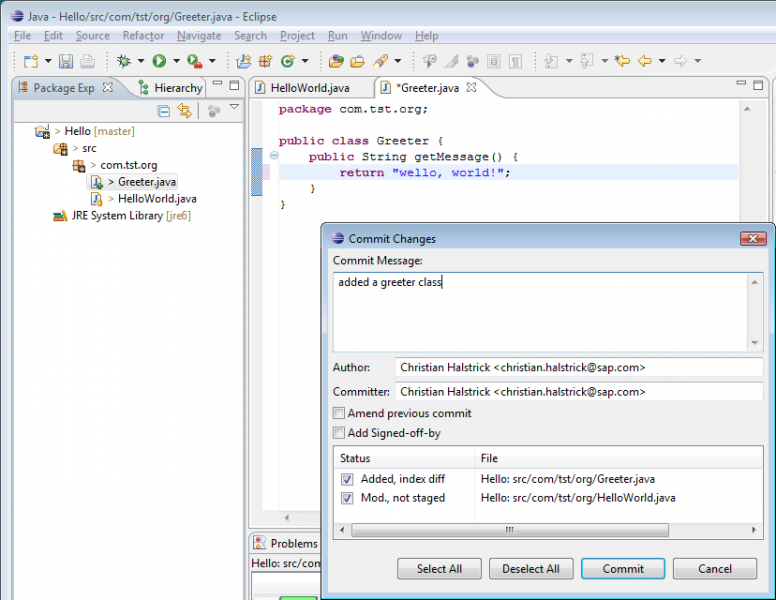Click the New Java Project icon
The width and height of the screenshot is (776, 600).
click(x=243, y=61)
